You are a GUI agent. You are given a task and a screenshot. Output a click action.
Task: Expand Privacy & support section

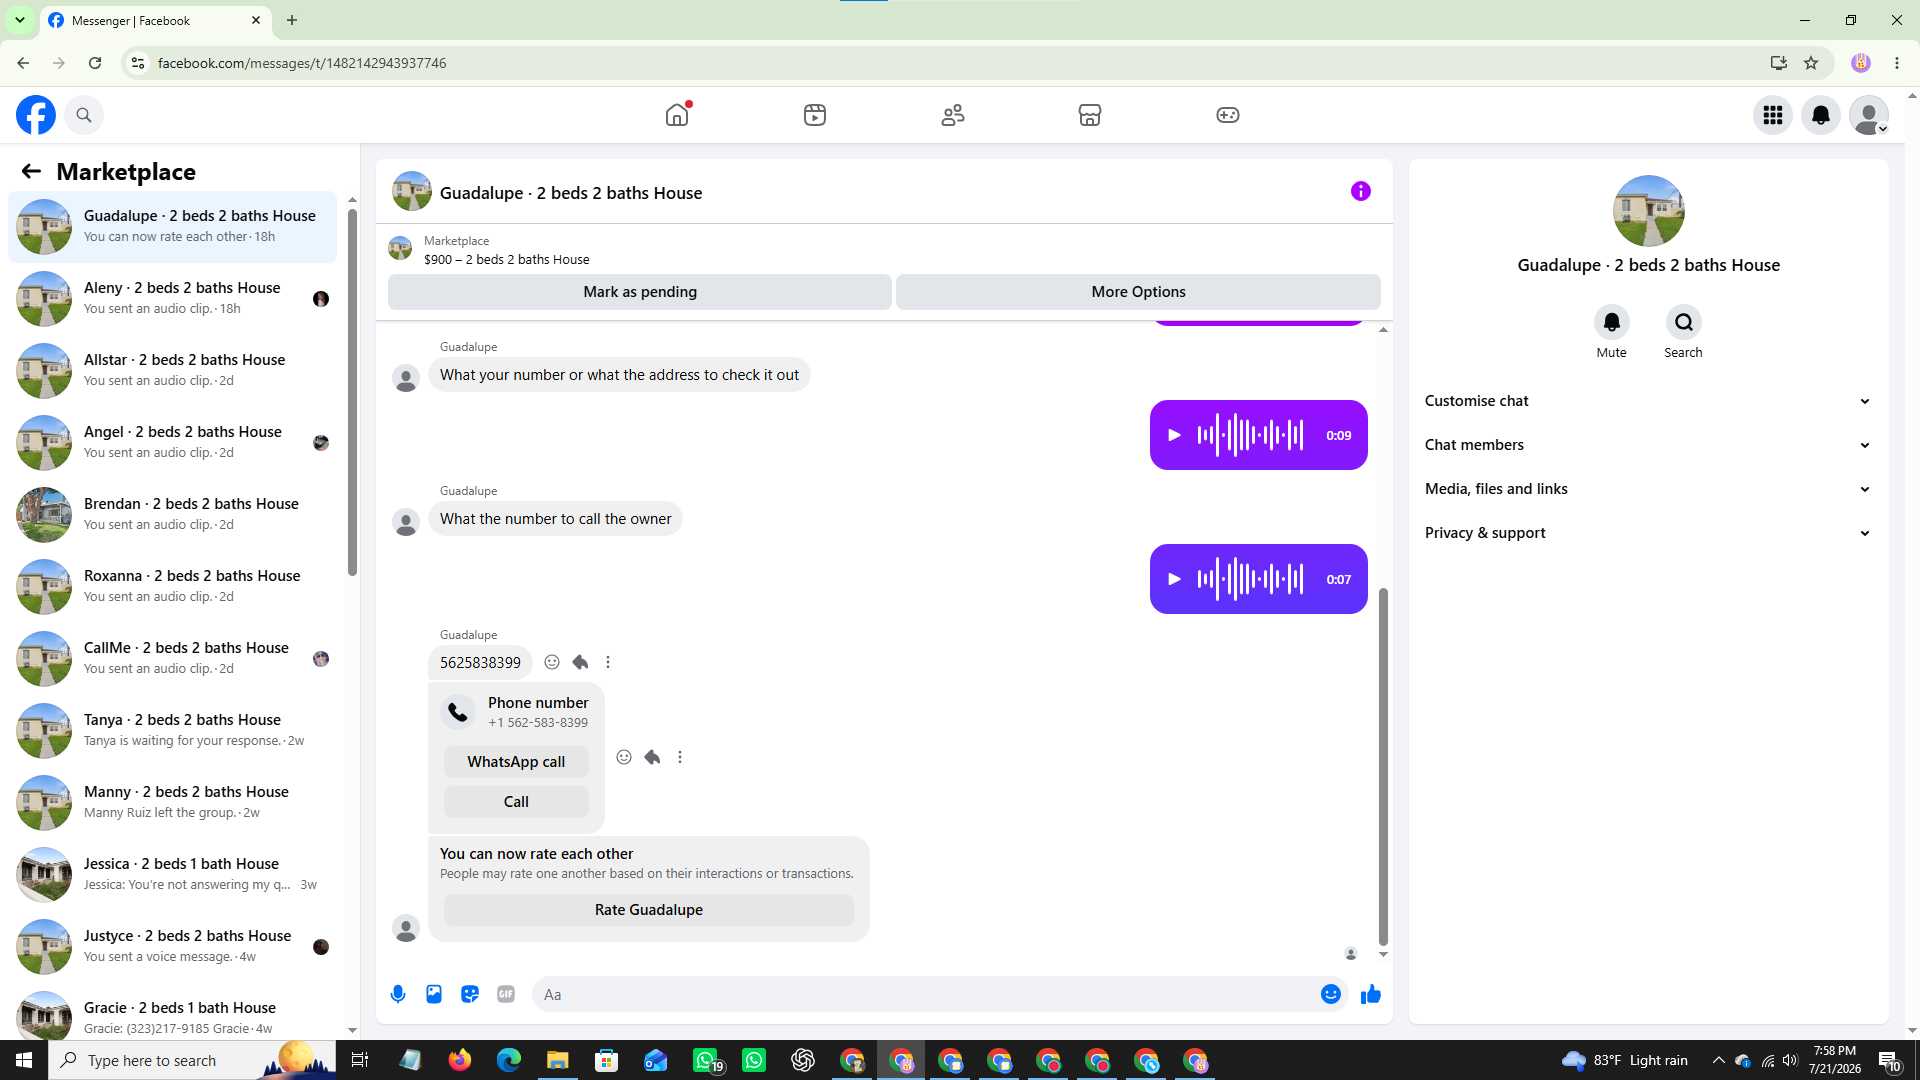point(1648,533)
